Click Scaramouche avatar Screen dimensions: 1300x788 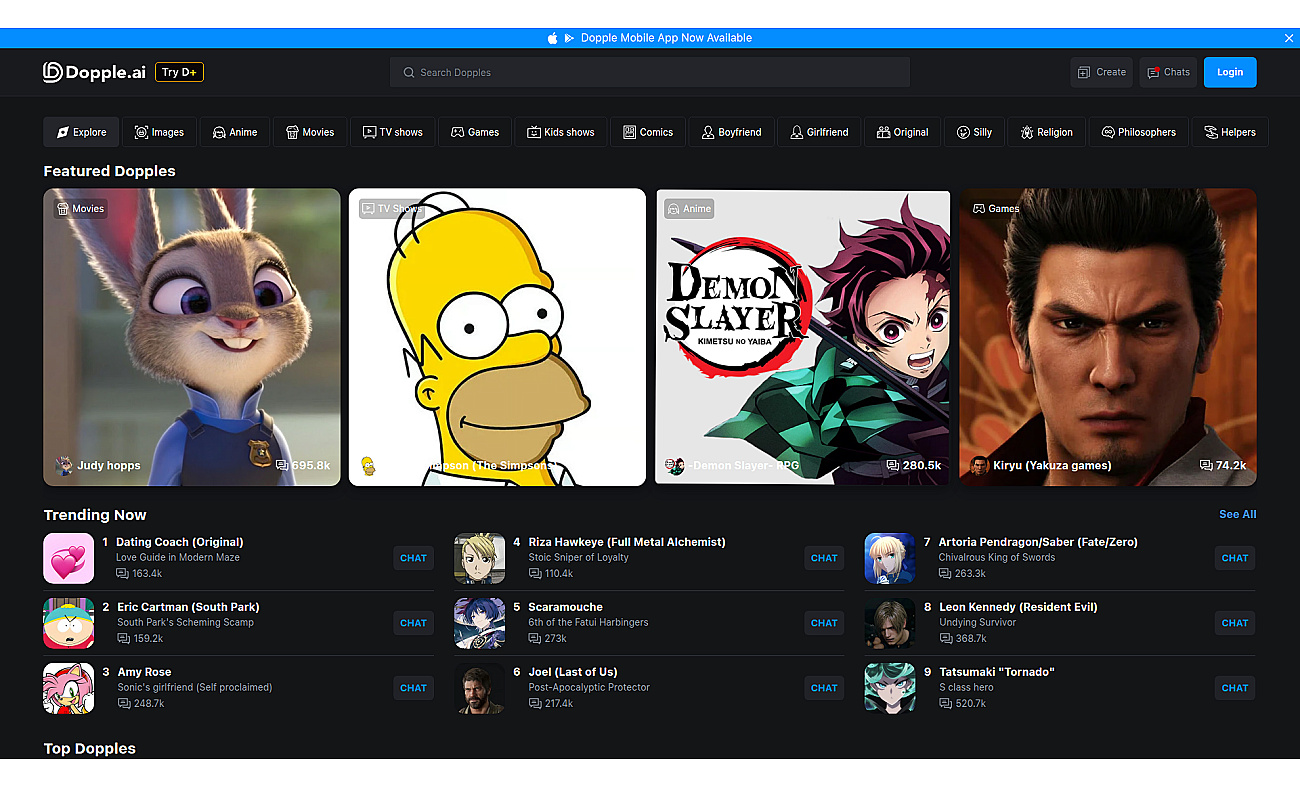[480, 623]
